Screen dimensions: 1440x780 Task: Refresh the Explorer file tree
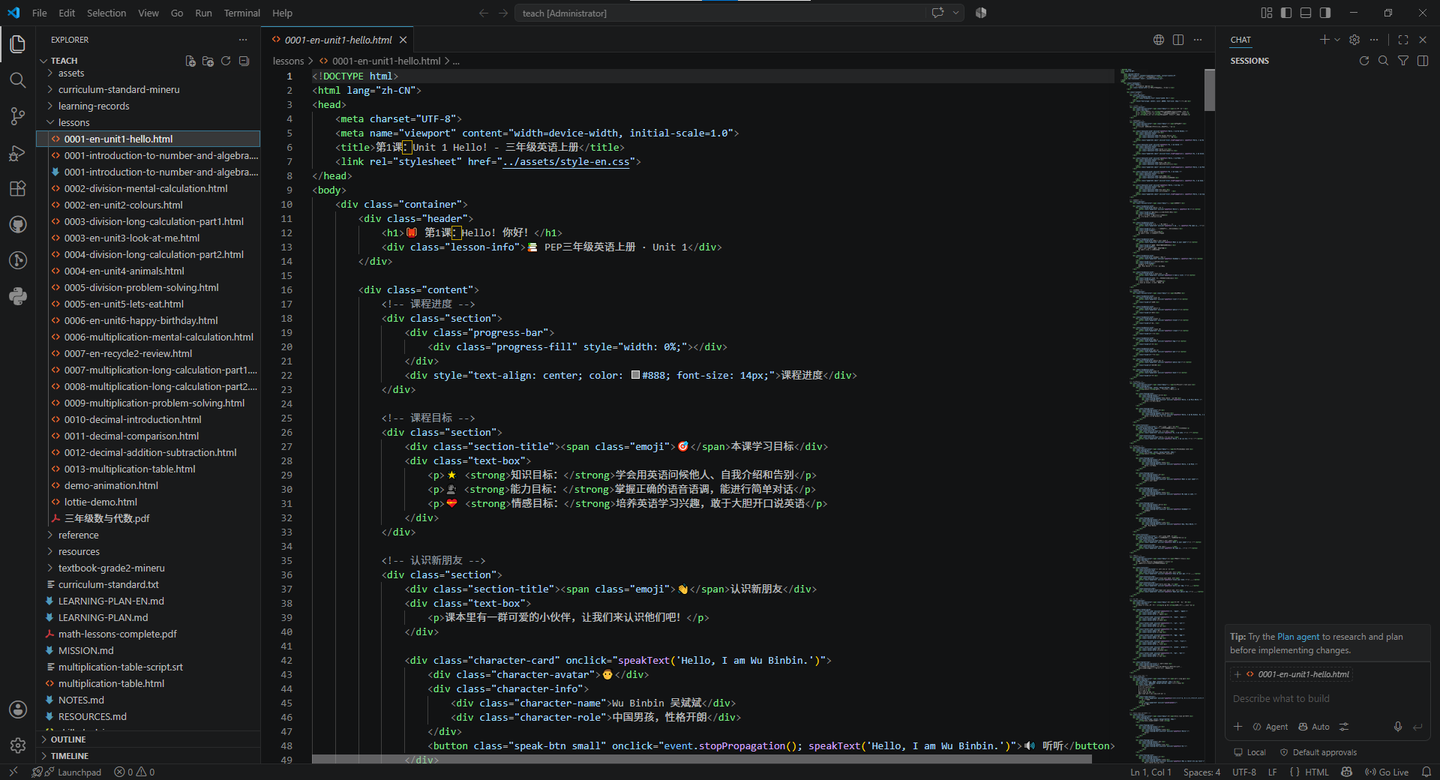[x=226, y=61]
